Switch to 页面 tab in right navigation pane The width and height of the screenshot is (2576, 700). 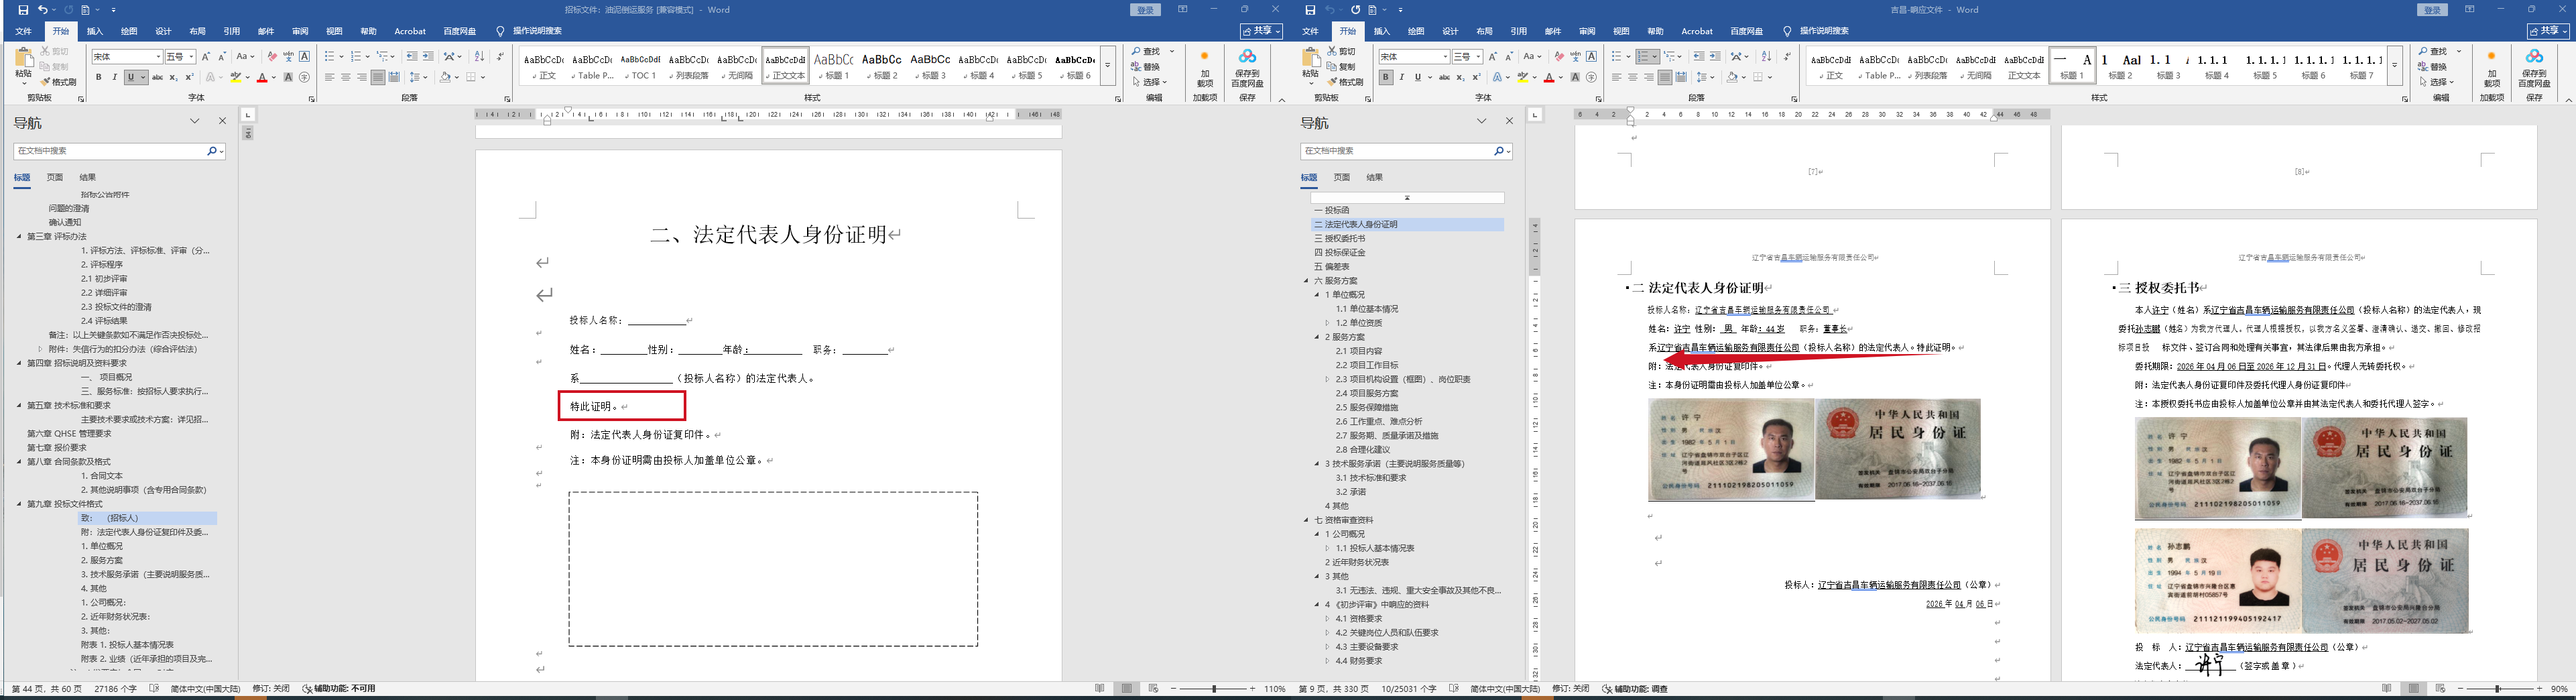click(x=1341, y=177)
